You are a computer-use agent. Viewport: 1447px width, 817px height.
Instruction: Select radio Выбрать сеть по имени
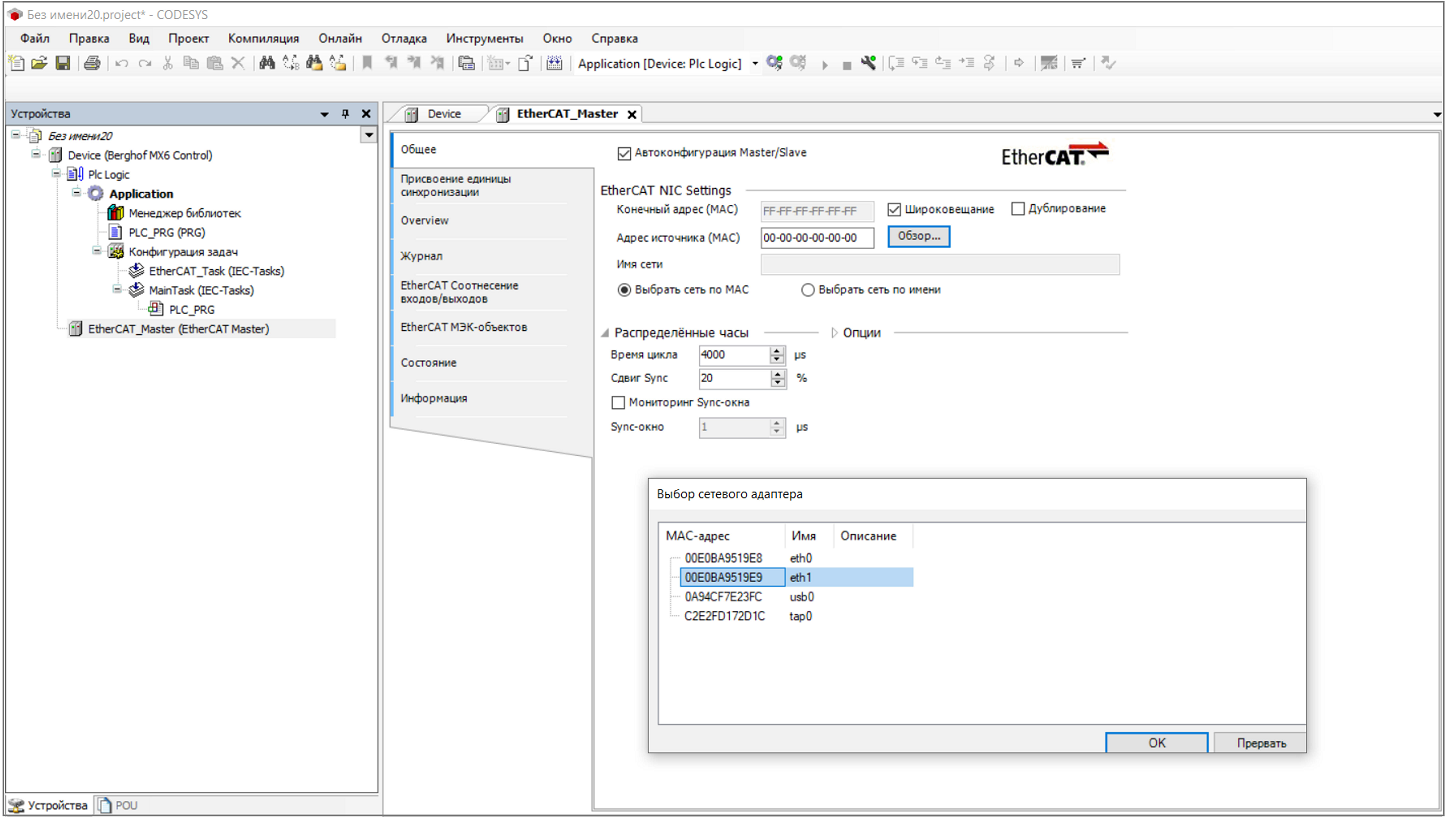pos(808,290)
